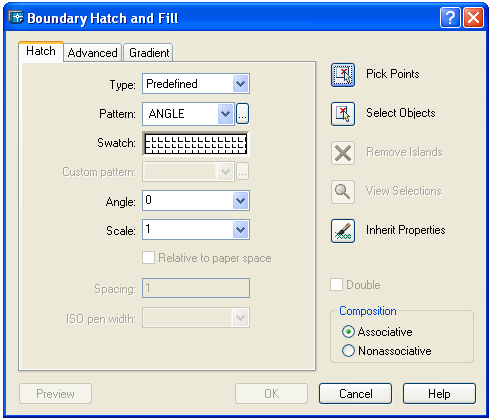Select the Associative radio button
The image size is (492, 420).
[x=348, y=332]
